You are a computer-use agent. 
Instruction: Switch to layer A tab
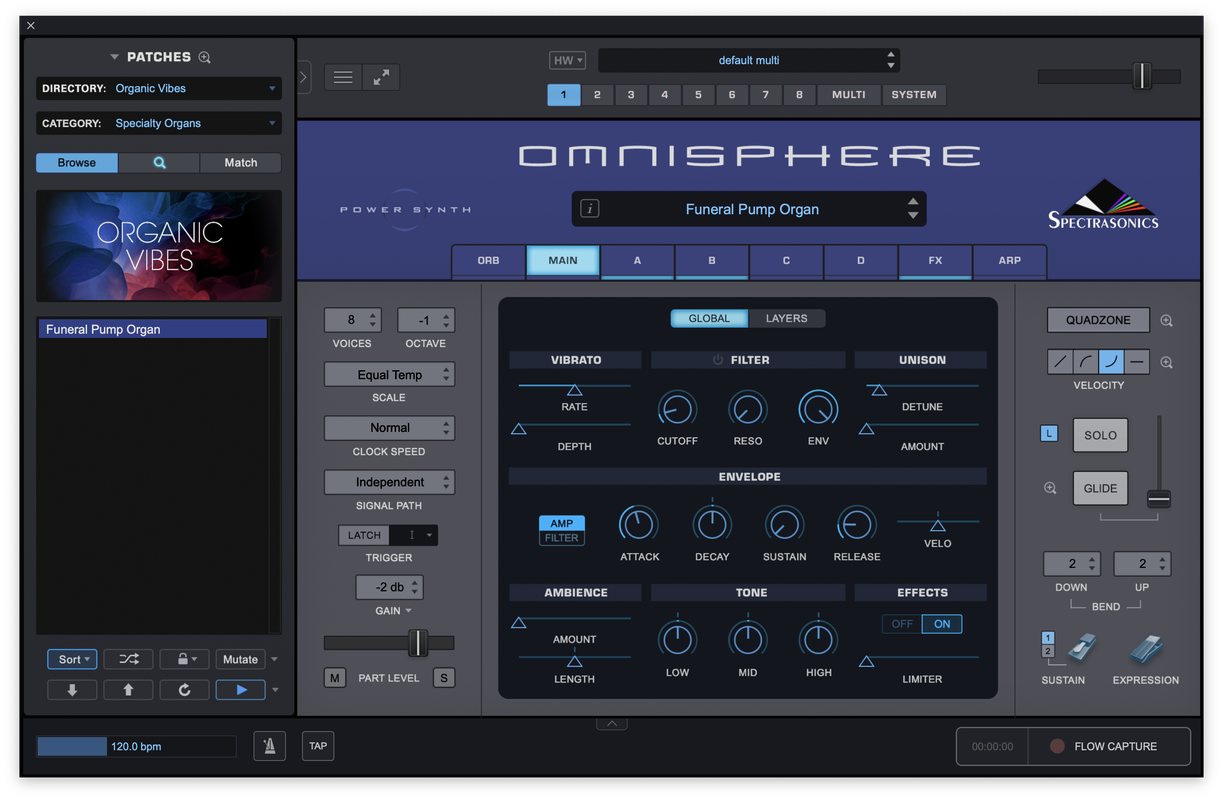pos(637,260)
